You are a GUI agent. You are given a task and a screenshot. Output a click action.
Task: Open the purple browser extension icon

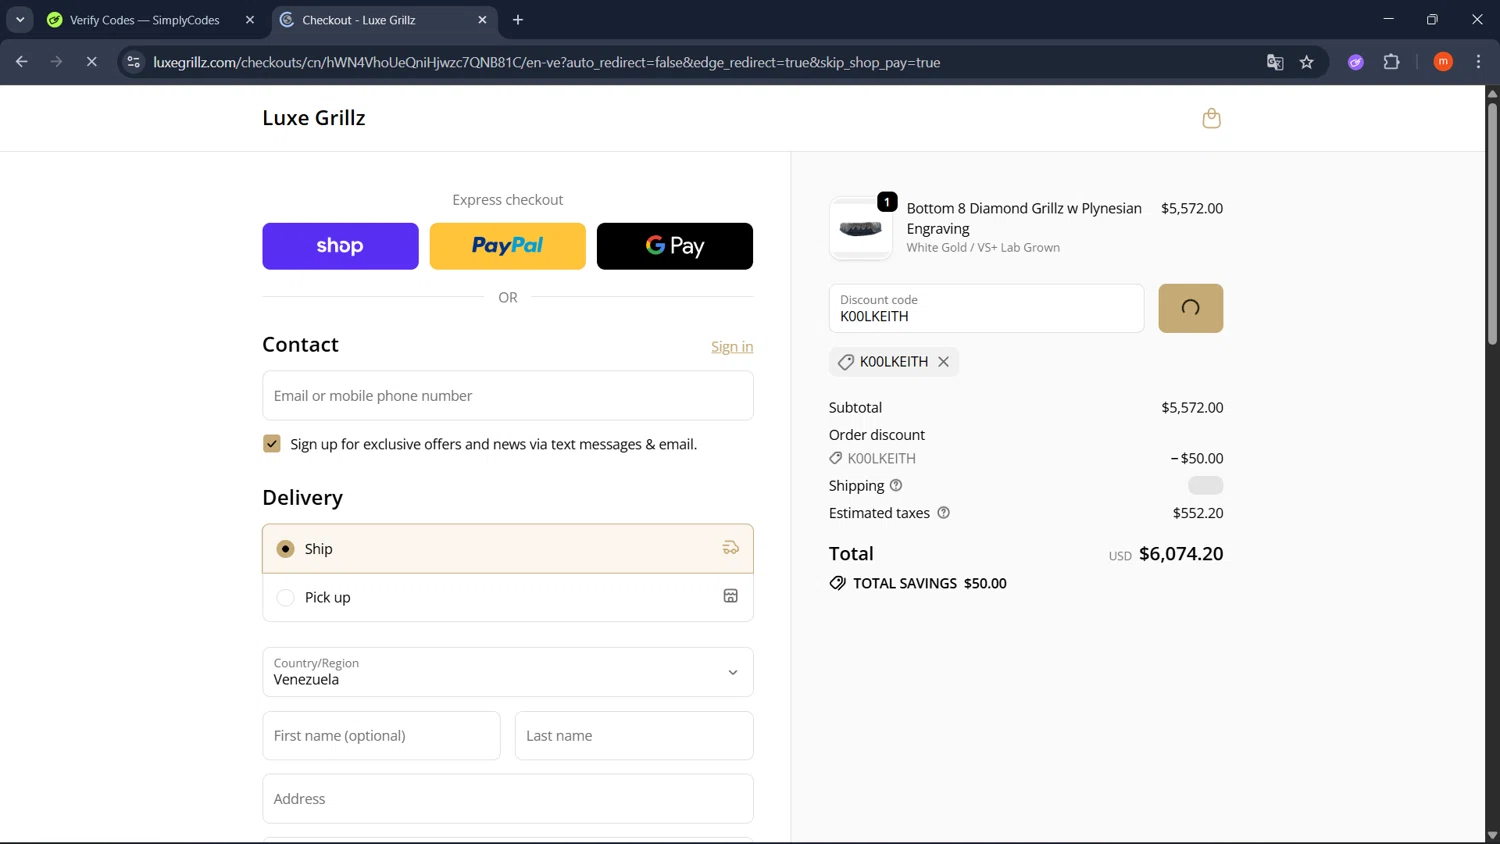1356,62
